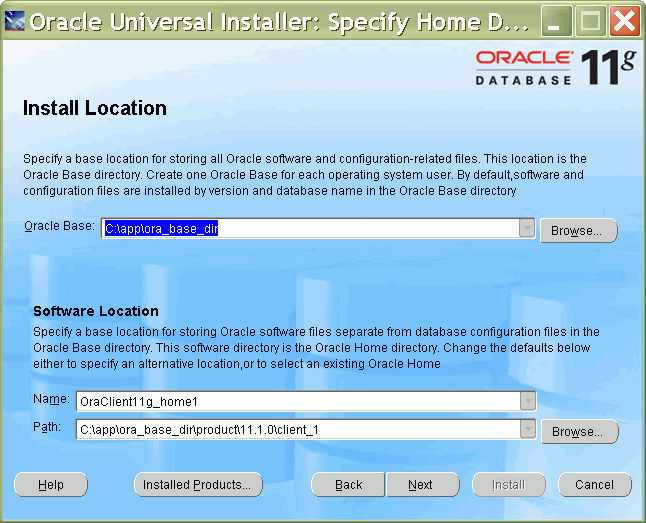Expand the Name dropdown arrow
Viewport: 646px width, 523px height.
(x=528, y=401)
